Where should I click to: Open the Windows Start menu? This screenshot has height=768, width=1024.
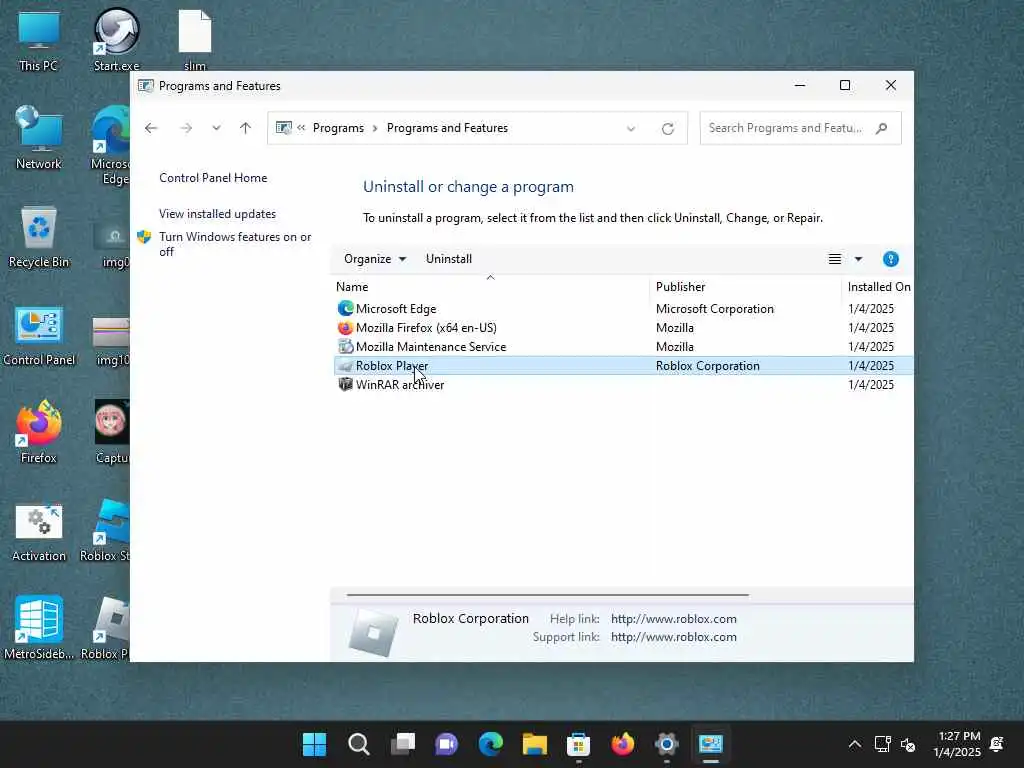(x=314, y=744)
